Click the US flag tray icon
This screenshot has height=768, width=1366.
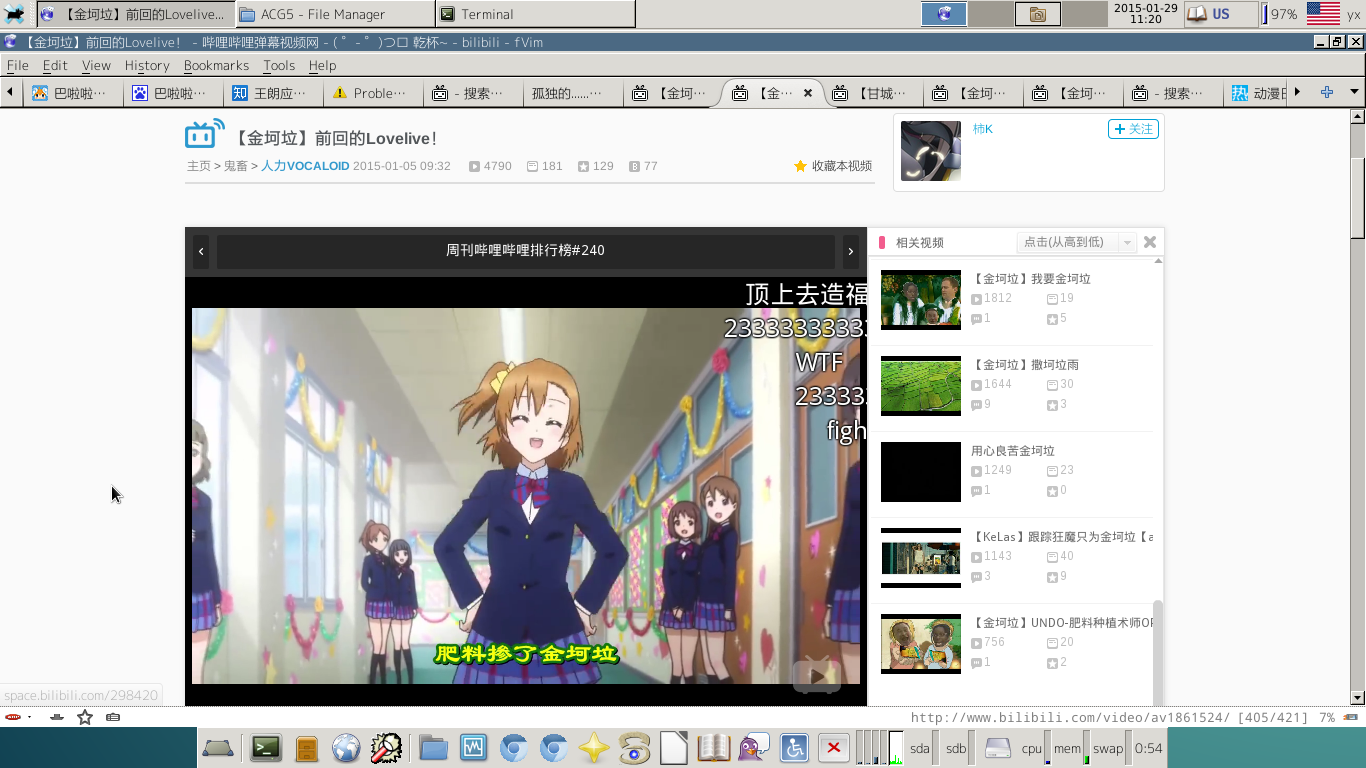1323,14
